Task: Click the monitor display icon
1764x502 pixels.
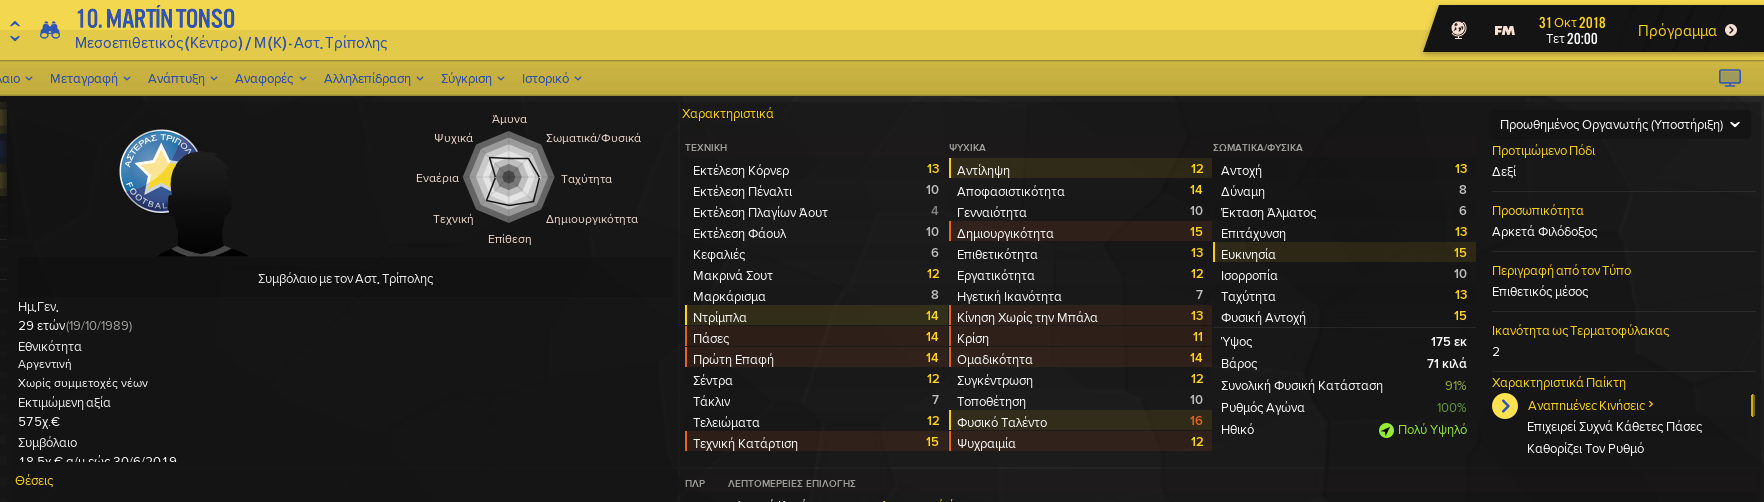Action: tap(1729, 78)
